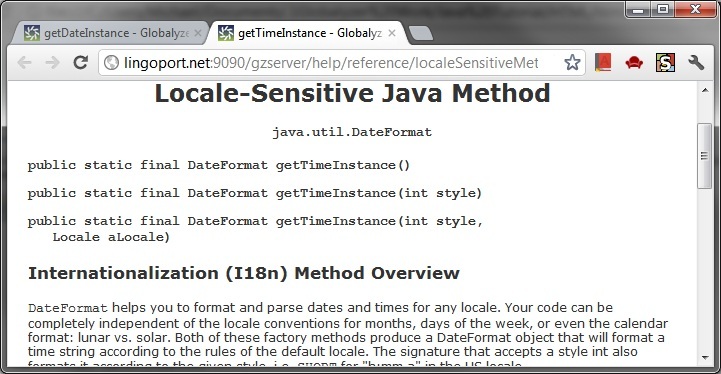
Task: Click the scrollbar down arrow
Action: coord(705,357)
